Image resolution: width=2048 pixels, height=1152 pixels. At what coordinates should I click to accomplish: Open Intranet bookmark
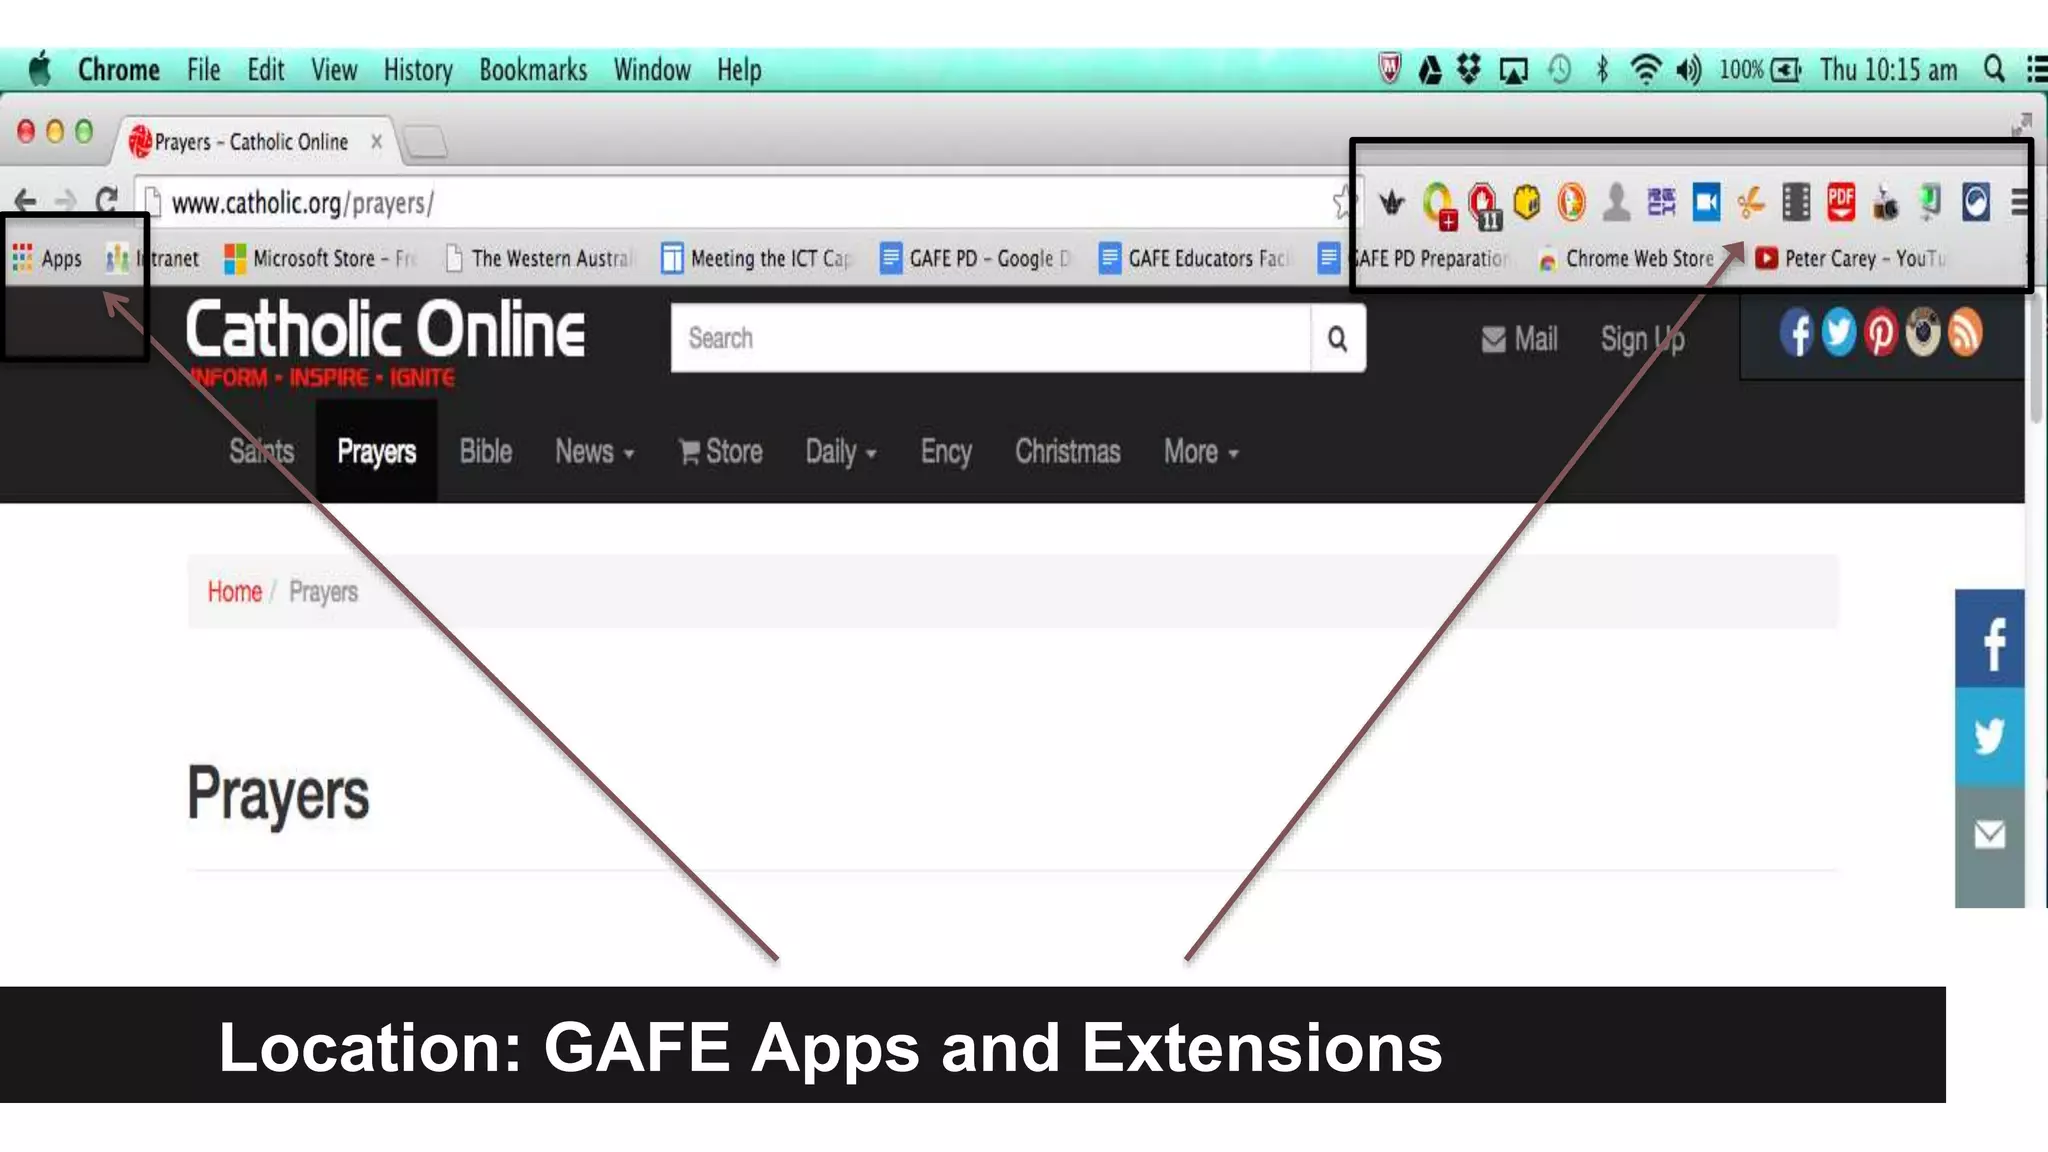coord(153,259)
